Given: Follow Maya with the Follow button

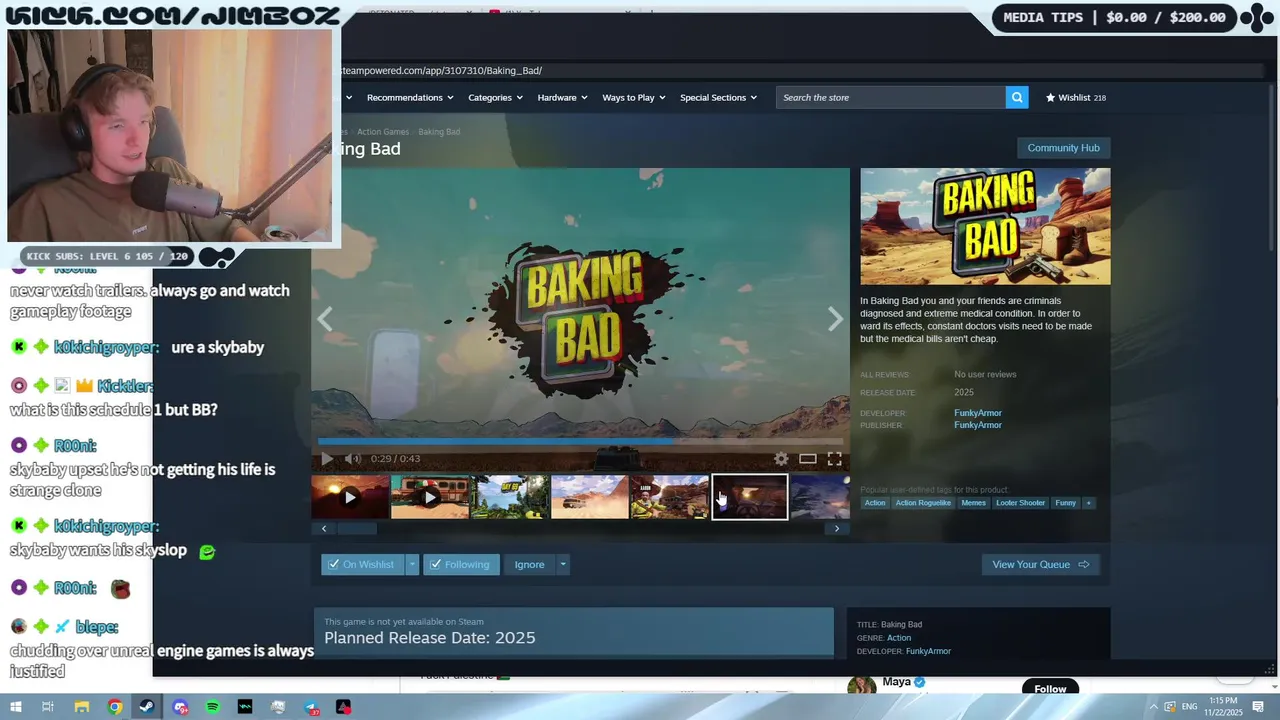Looking at the screenshot, I should (x=1050, y=688).
